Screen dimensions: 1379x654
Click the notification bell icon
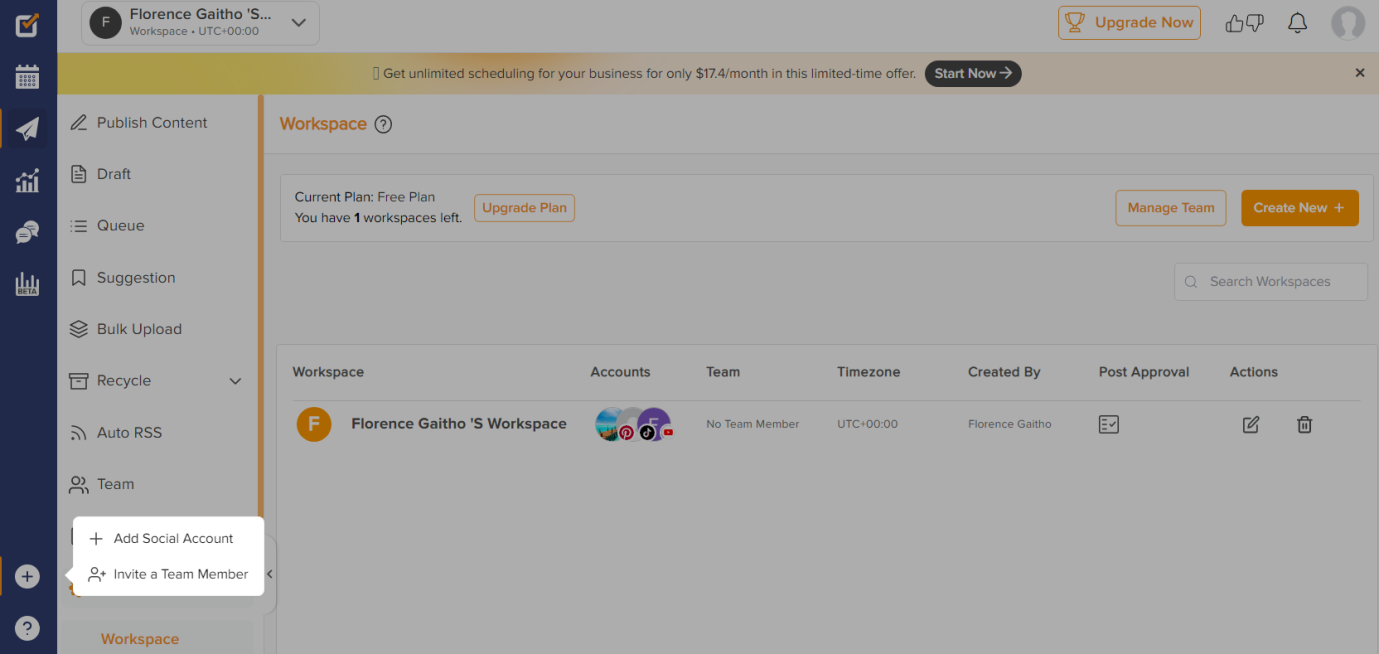click(x=1297, y=23)
